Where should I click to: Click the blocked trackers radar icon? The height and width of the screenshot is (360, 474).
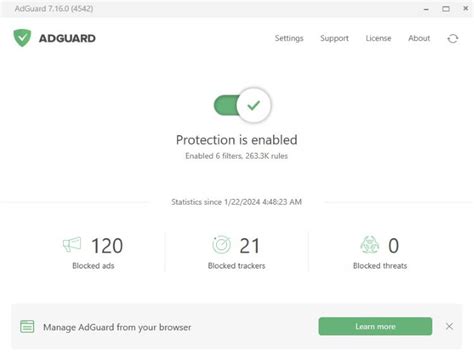coord(221,245)
